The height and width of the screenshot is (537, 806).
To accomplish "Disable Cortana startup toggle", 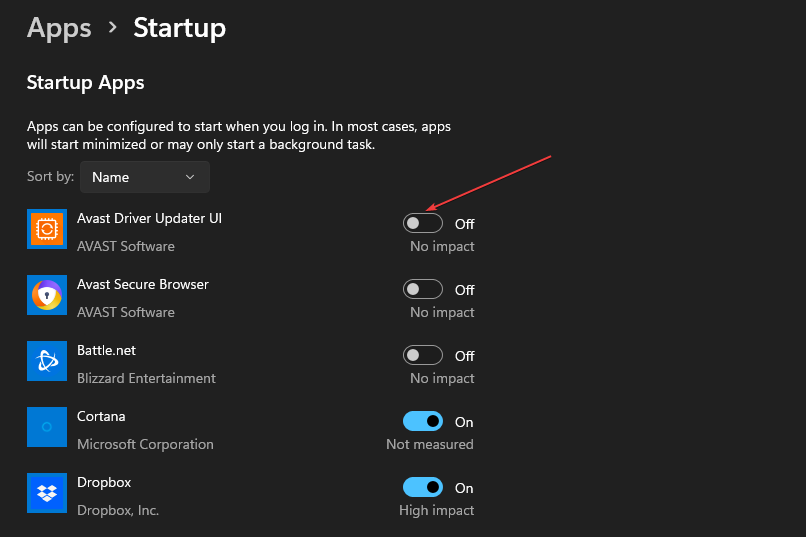I will click(423, 421).
